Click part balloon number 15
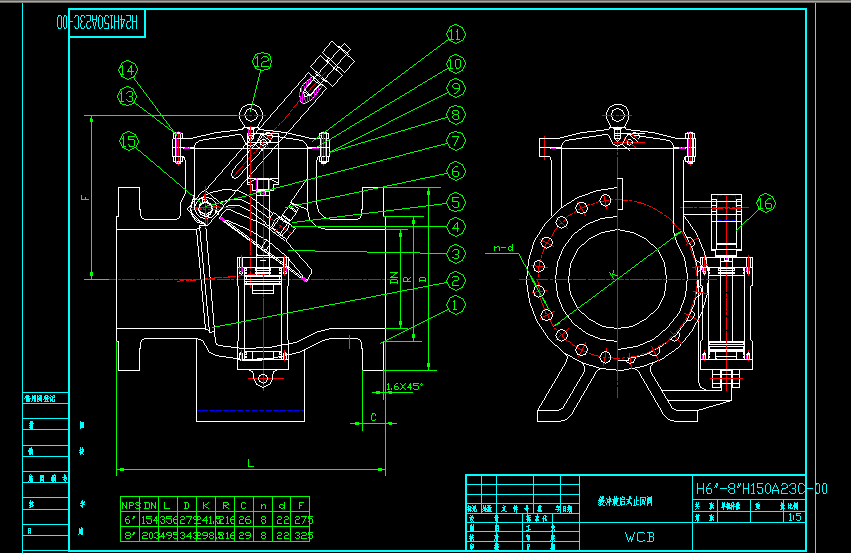This screenshot has width=851, height=553. pos(129,140)
